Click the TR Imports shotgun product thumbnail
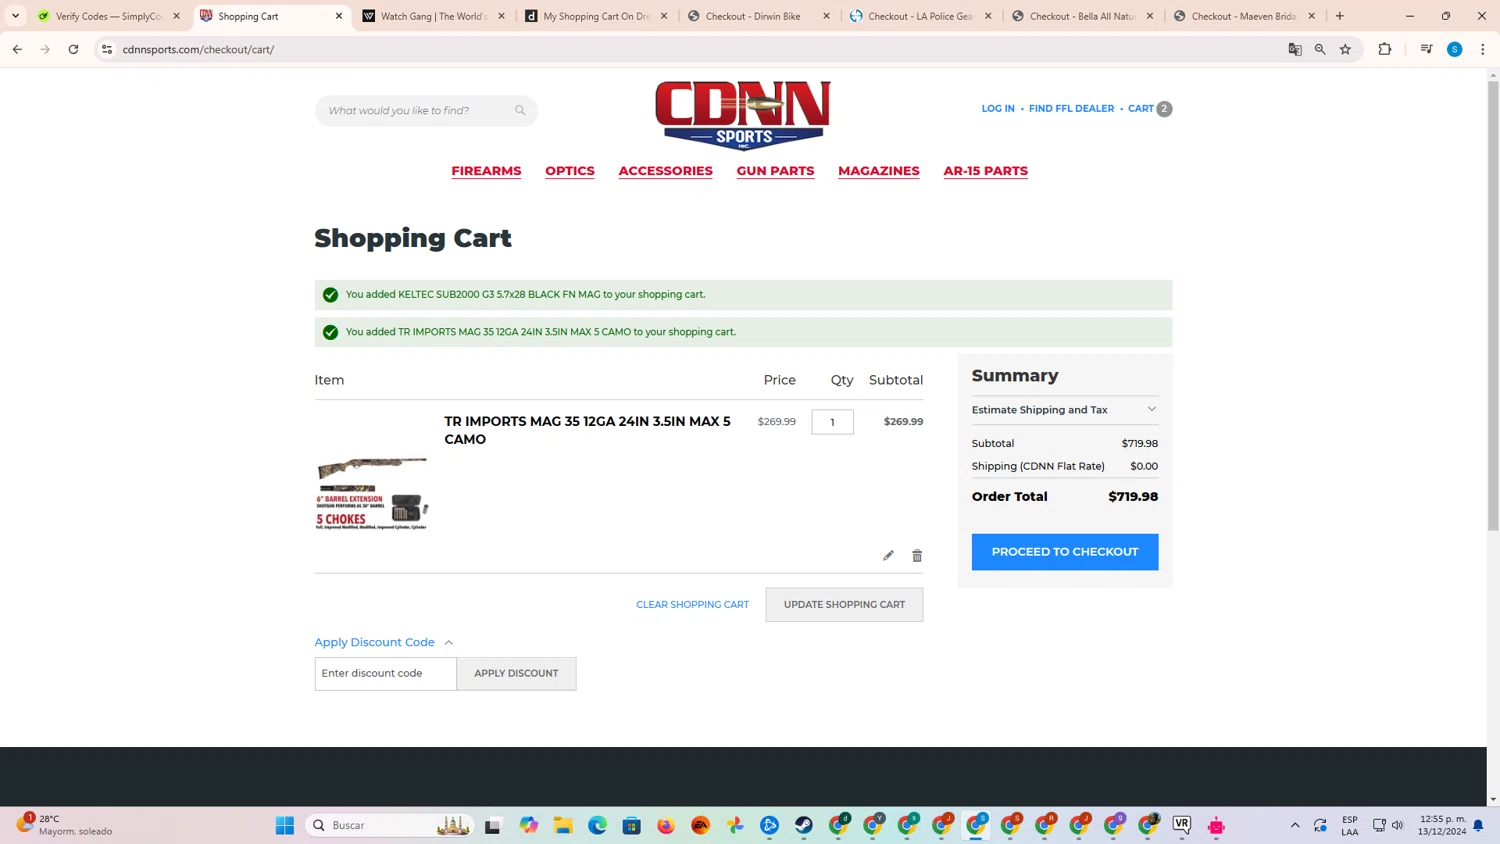 (372, 492)
